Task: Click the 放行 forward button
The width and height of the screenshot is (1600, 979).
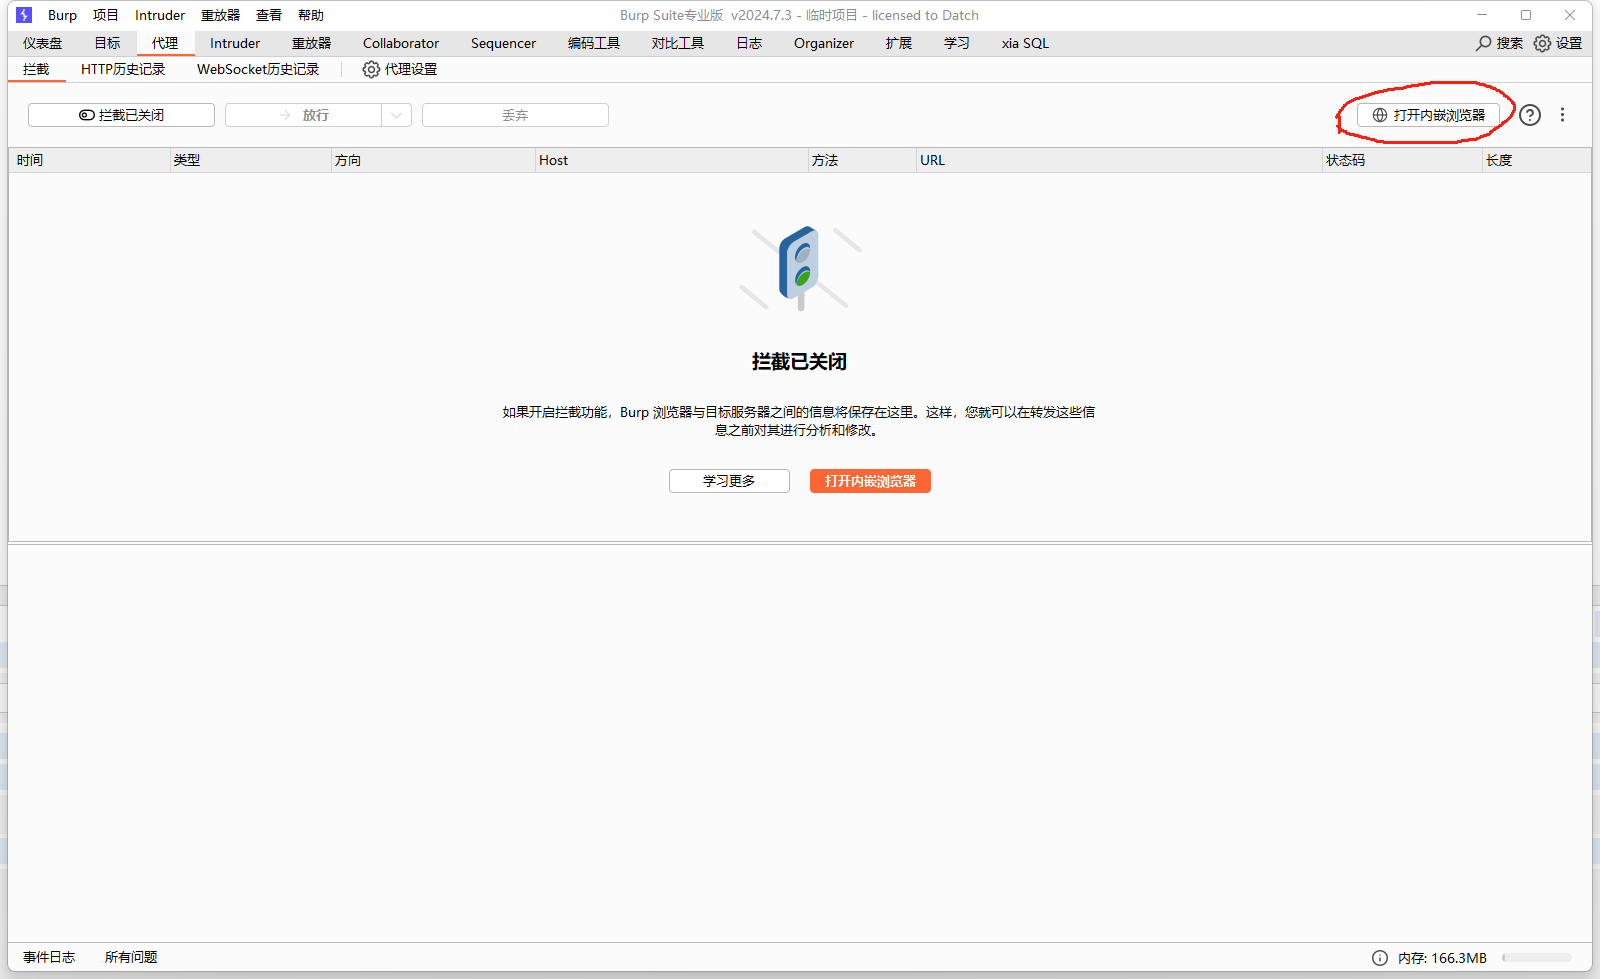Action: coord(304,115)
